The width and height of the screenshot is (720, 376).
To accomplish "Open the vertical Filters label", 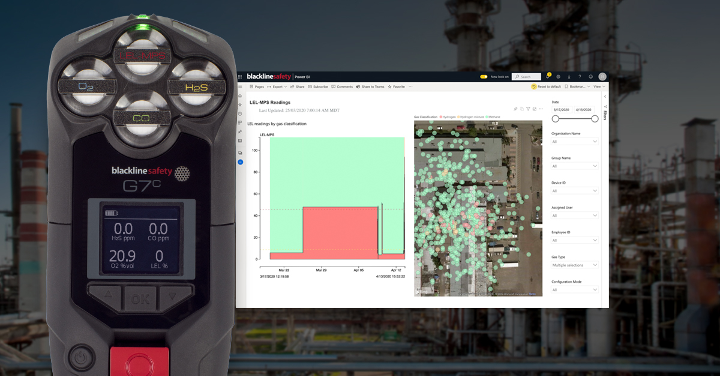I will [605, 114].
